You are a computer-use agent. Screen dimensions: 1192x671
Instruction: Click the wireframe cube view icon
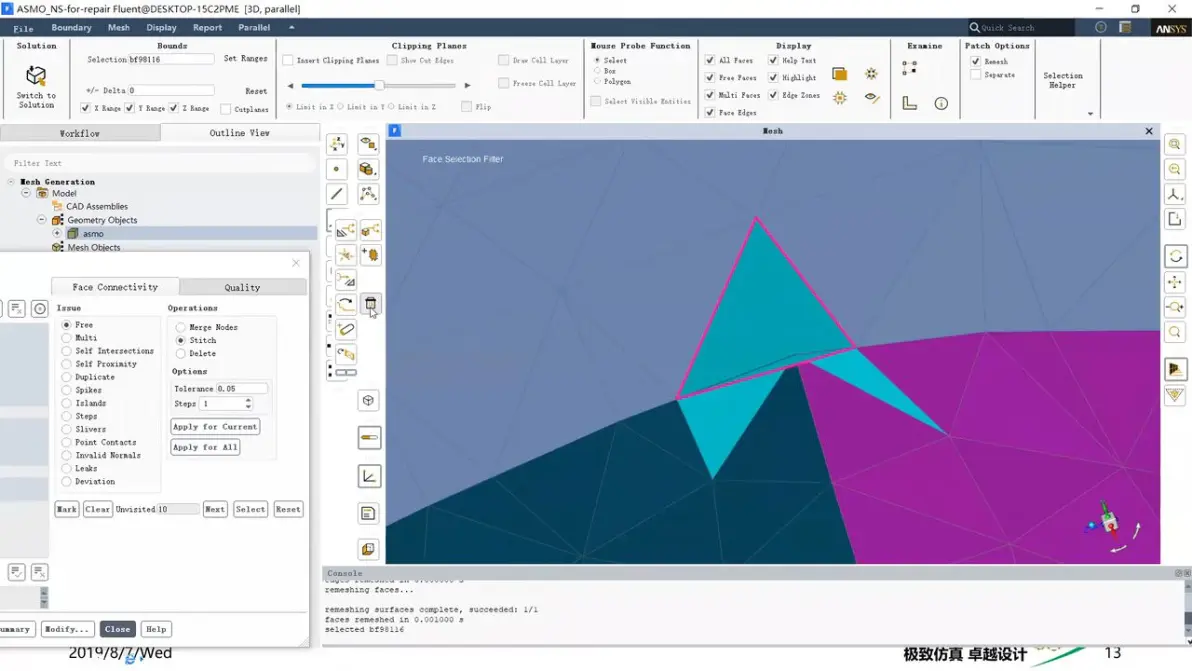tap(369, 400)
